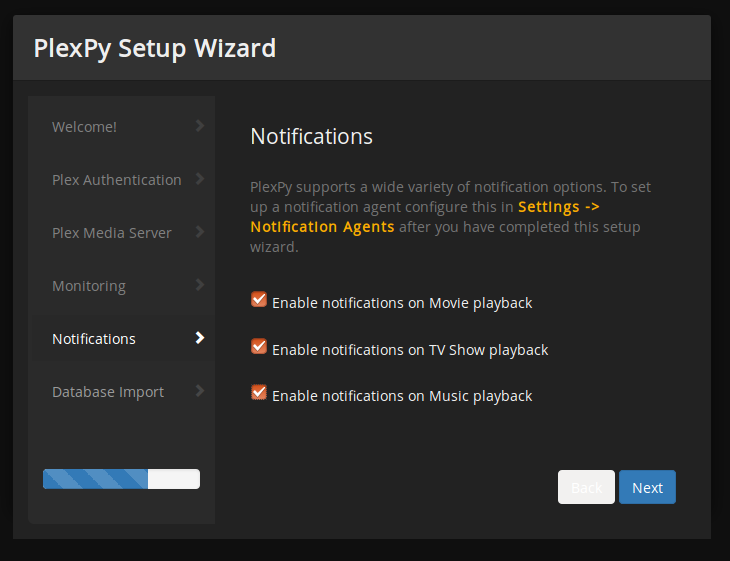Click the 'Enable notifications on TV Show playback' label

pos(410,350)
